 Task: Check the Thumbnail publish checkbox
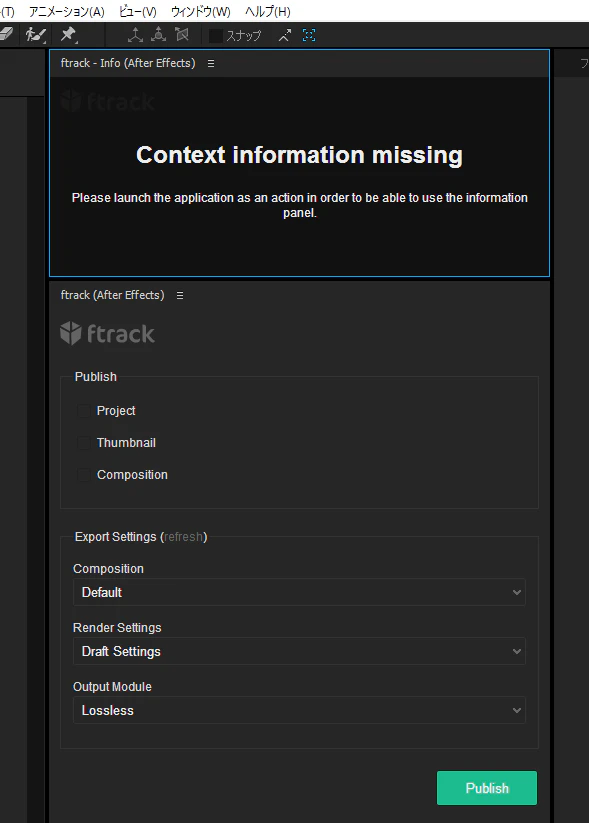pos(84,443)
